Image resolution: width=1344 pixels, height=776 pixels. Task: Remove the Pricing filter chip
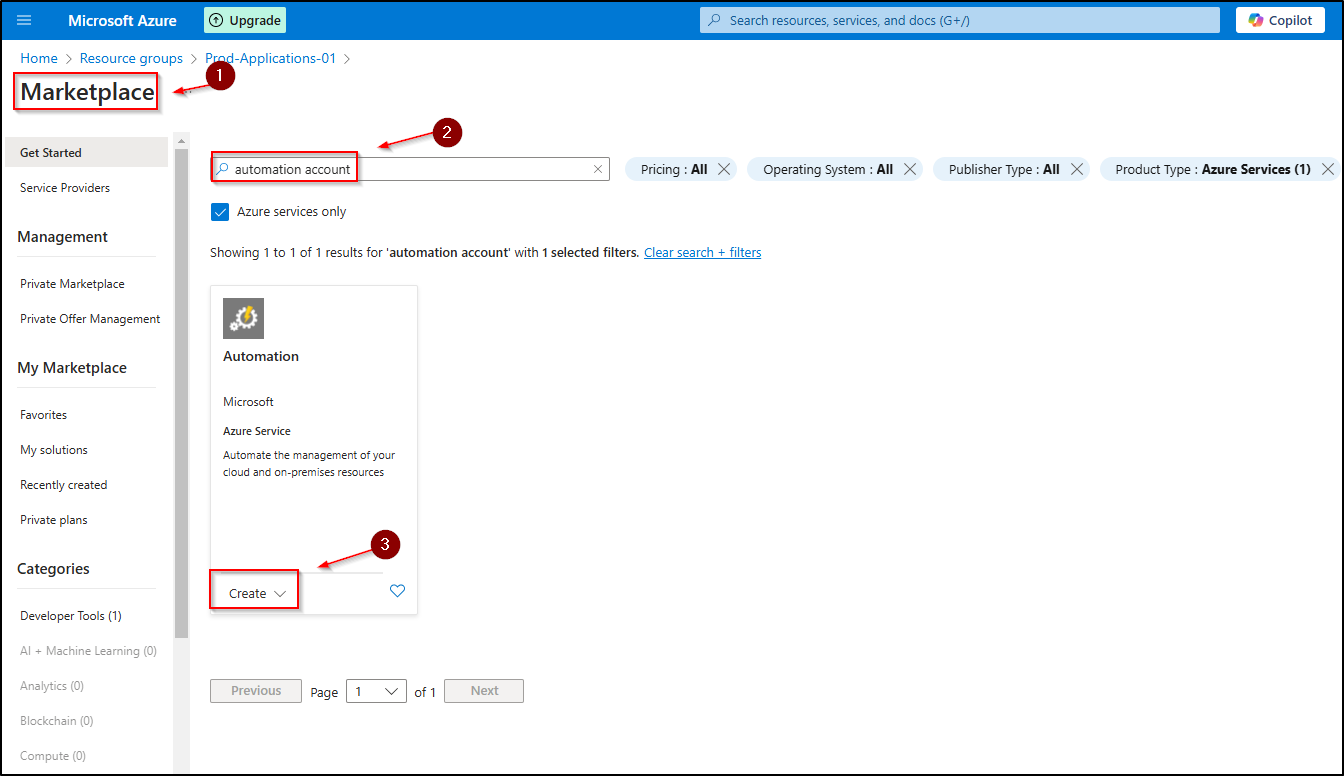point(725,169)
